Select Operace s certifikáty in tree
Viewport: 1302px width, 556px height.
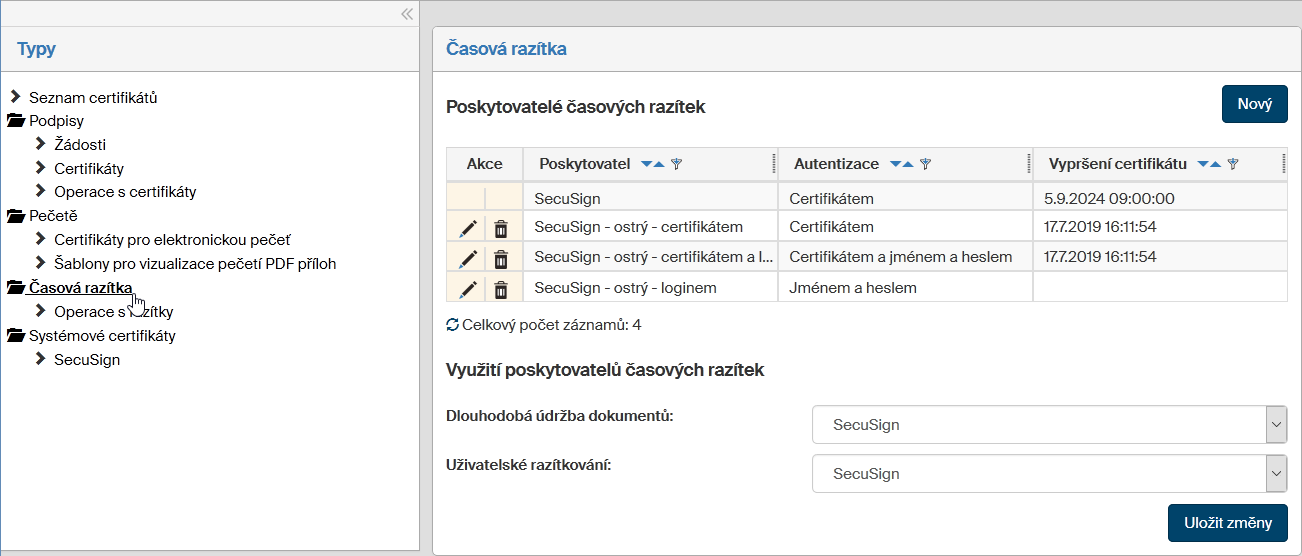coord(125,192)
